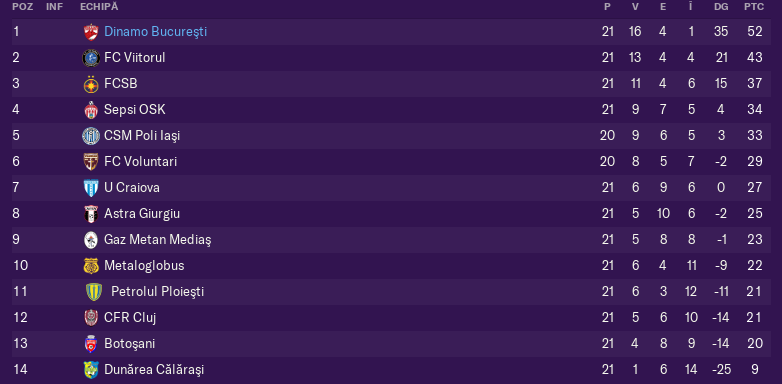
Task: Click the FCSB club crest icon
Action: pos(91,84)
